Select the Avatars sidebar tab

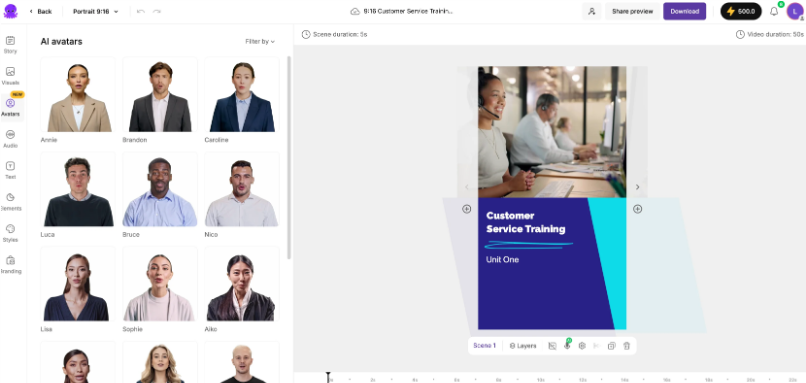click(x=10, y=107)
